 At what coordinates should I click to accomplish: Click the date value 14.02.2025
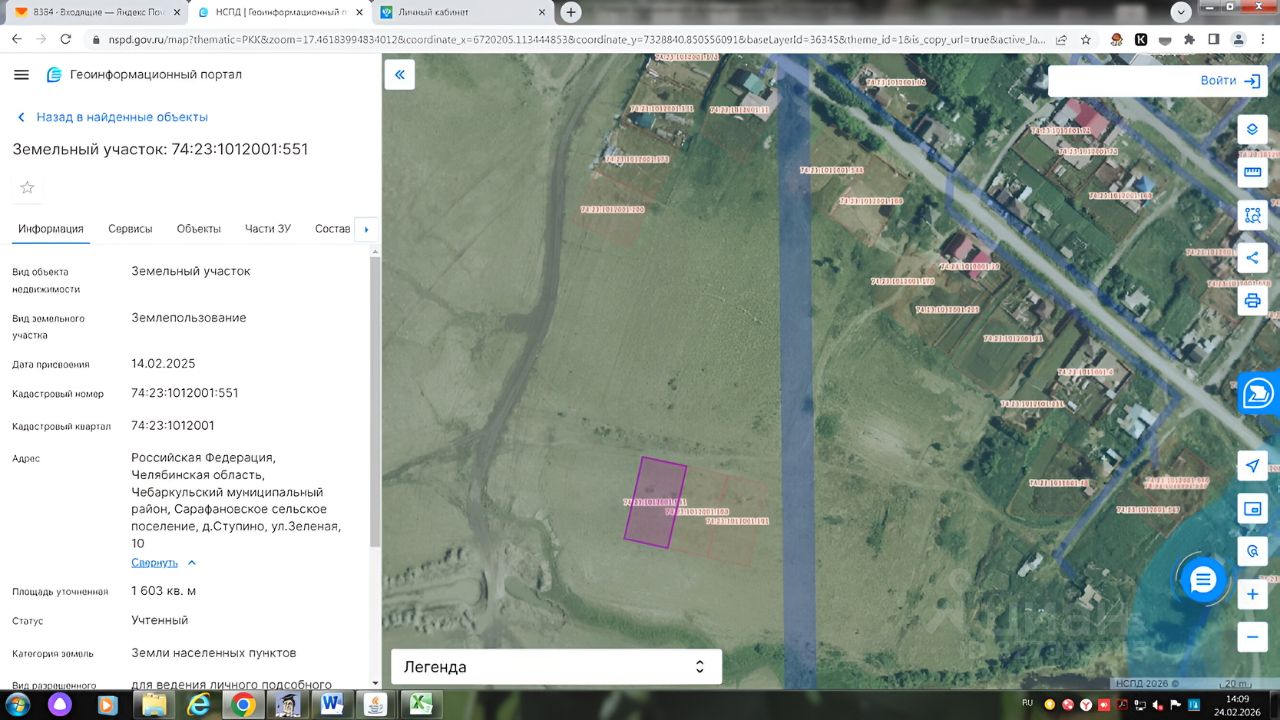(163, 364)
